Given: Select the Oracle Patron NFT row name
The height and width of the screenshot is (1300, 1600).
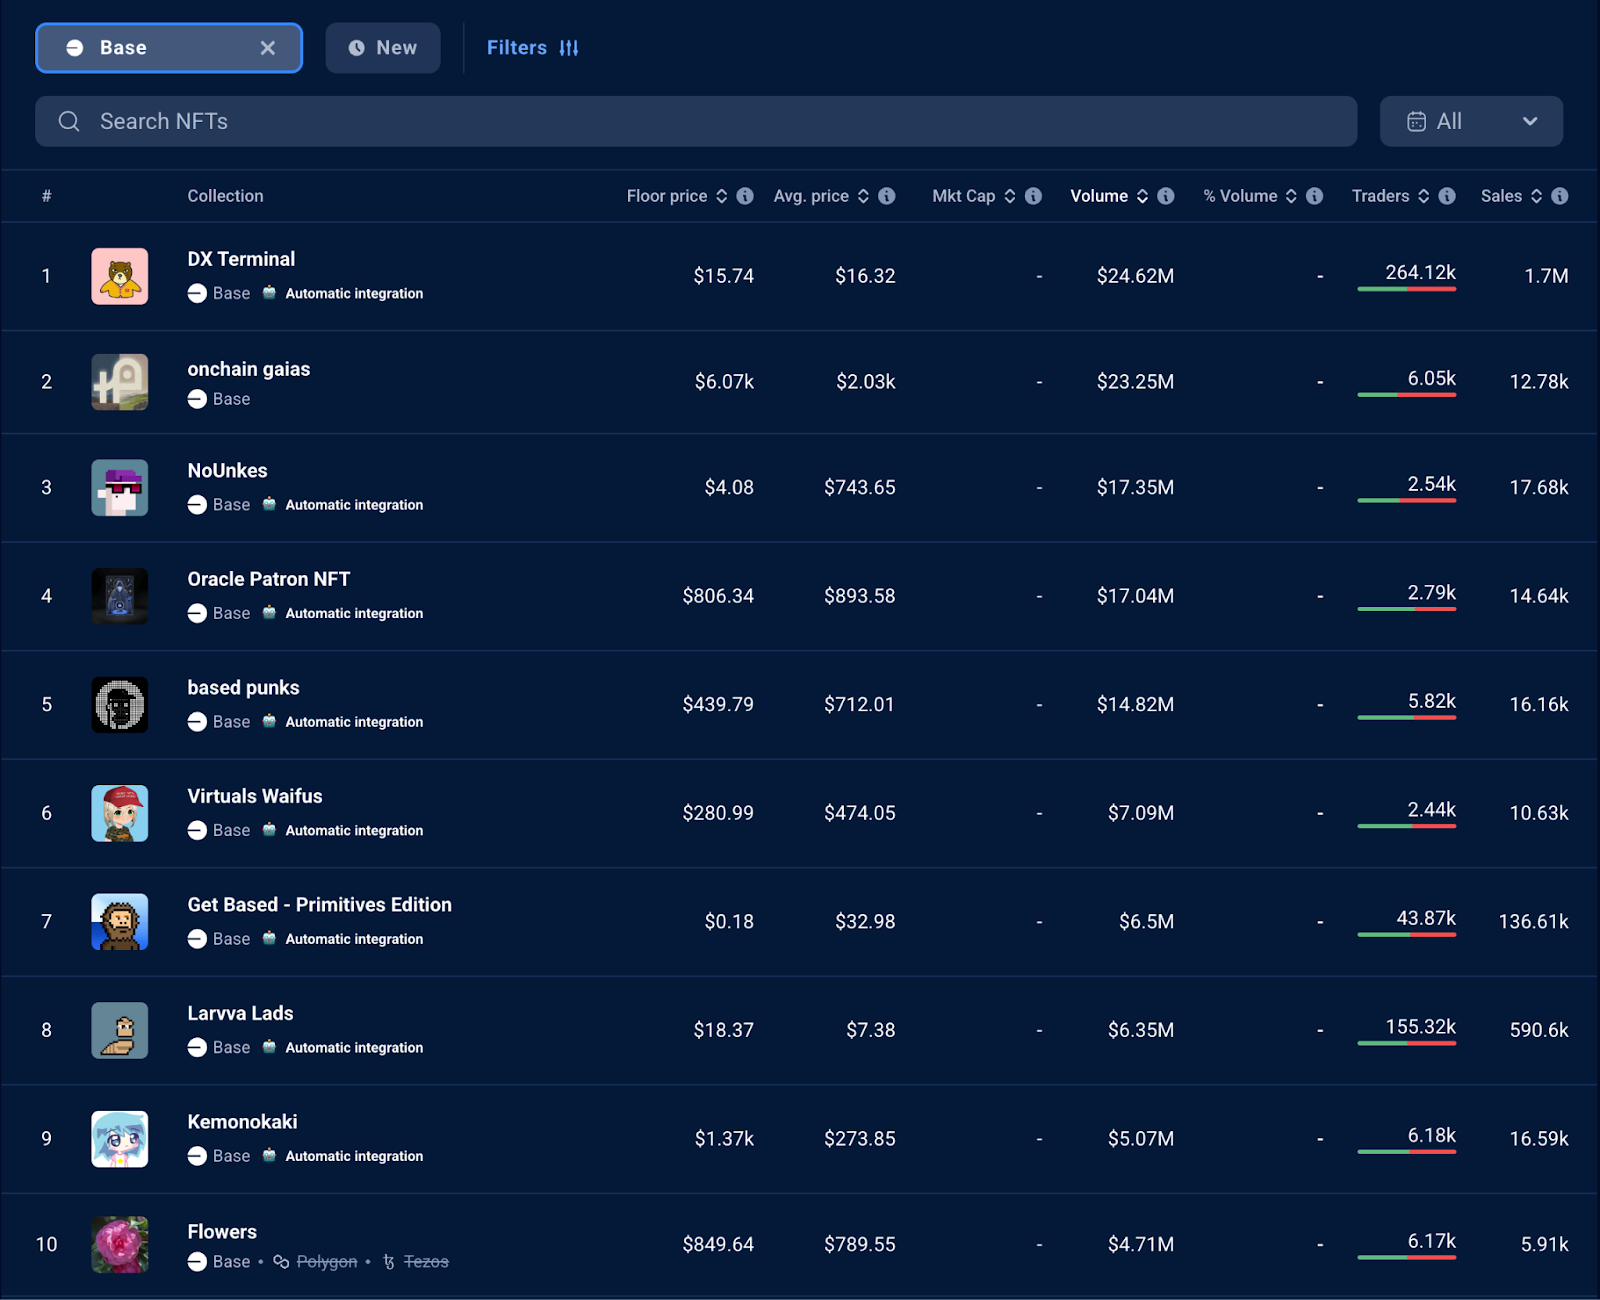Looking at the screenshot, I should click(x=268, y=579).
